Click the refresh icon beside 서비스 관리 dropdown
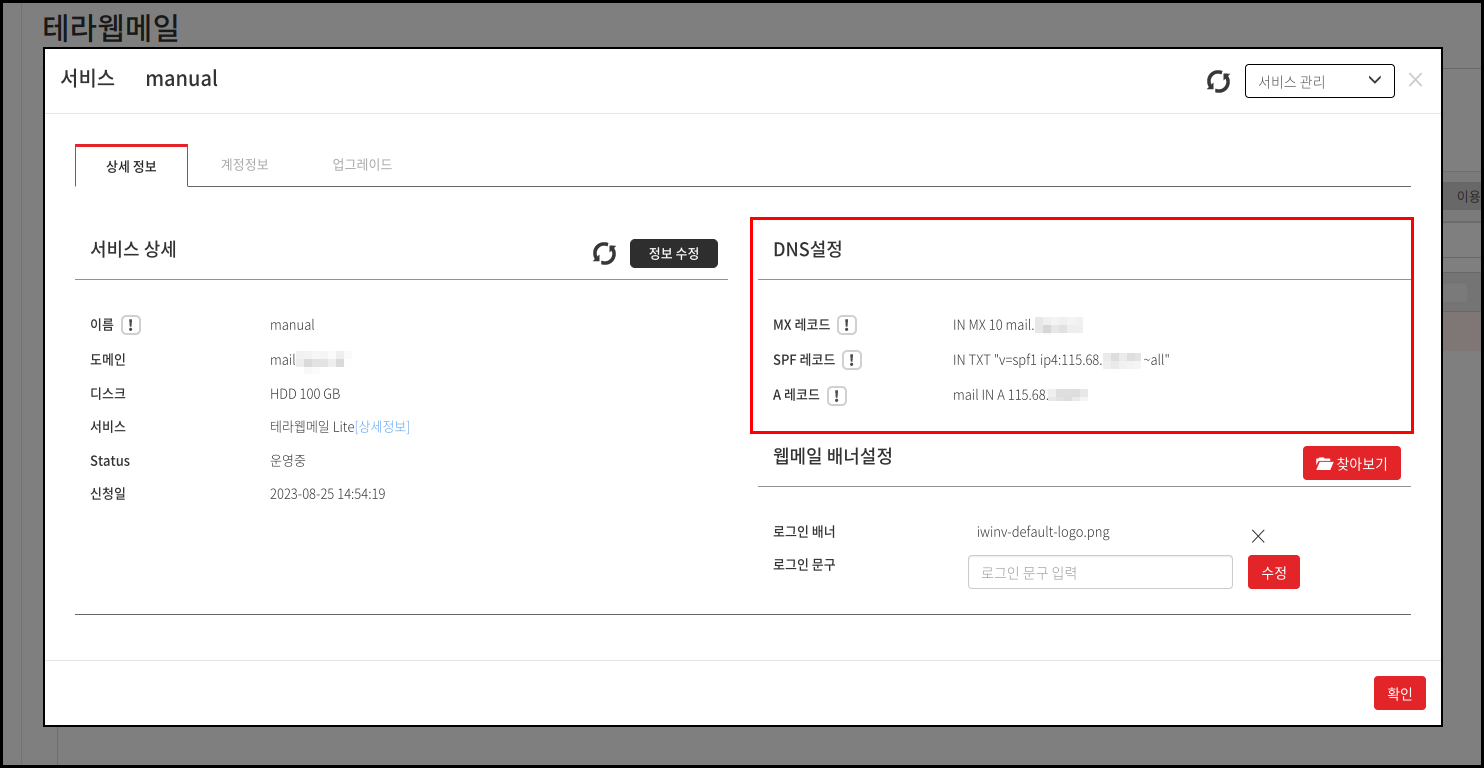Image resolution: width=1484 pixels, height=768 pixels. point(1218,81)
